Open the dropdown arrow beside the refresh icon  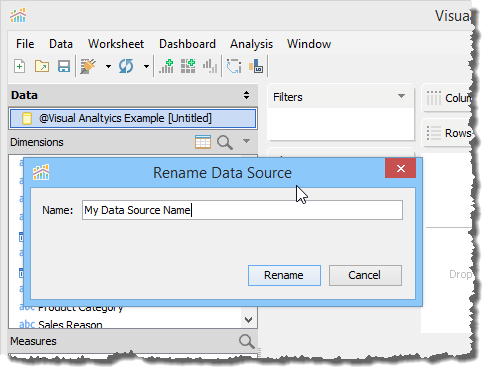click(146, 66)
